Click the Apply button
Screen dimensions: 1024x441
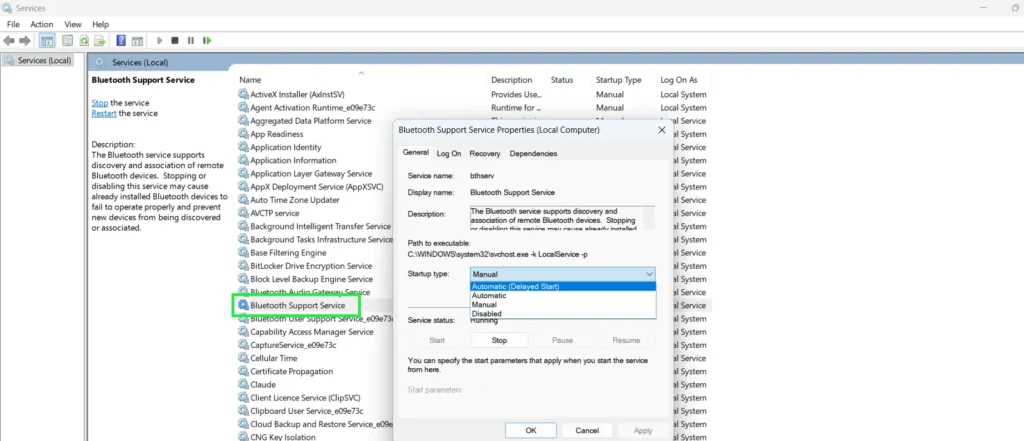point(643,431)
